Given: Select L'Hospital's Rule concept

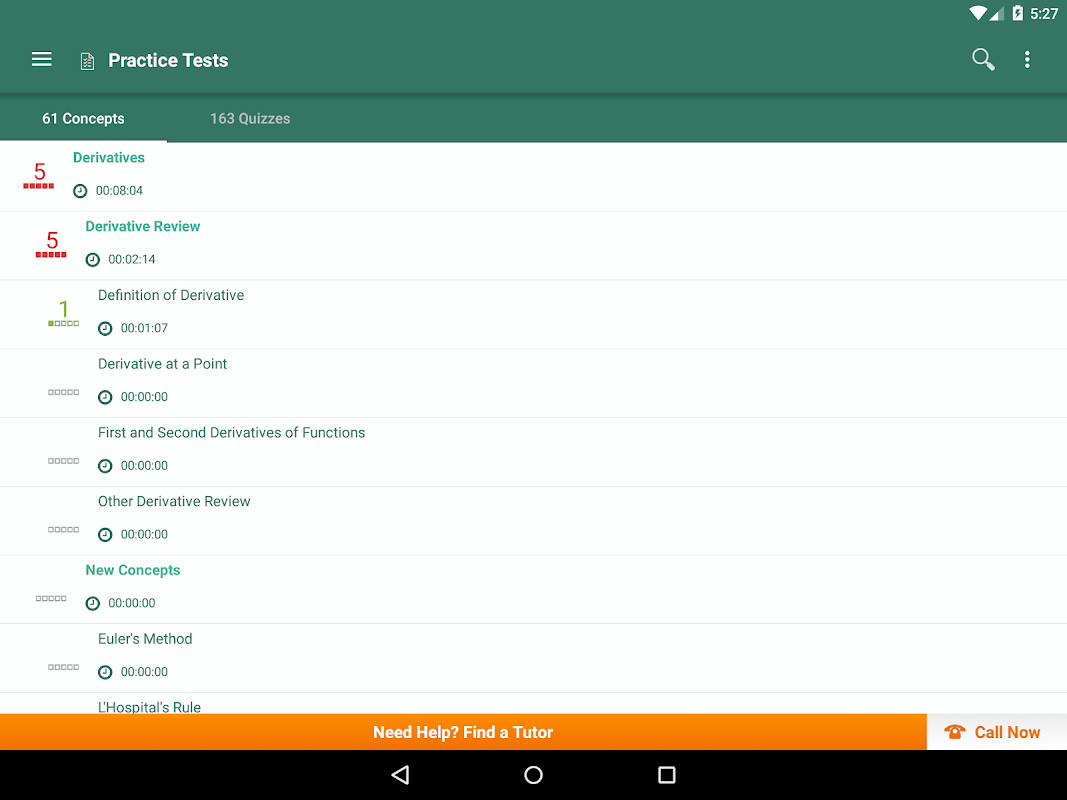Looking at the screenshot, I should pyautogui.click(x=534, y=703).
